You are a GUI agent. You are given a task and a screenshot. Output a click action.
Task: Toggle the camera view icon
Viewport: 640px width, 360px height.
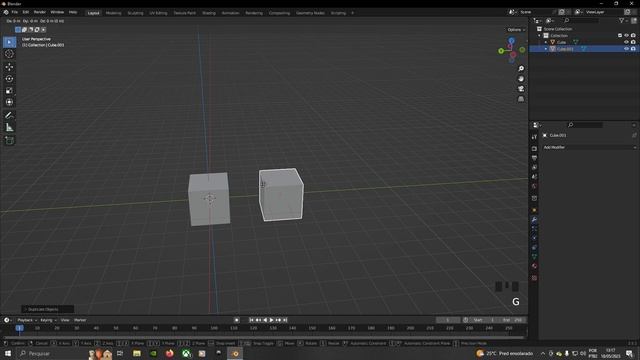[521, 89]
